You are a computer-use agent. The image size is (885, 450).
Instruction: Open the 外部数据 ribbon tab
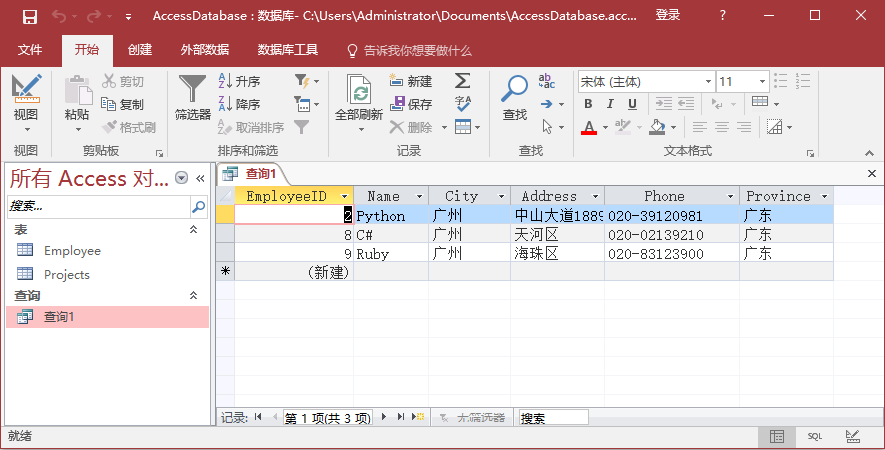(x=204, y=50)
